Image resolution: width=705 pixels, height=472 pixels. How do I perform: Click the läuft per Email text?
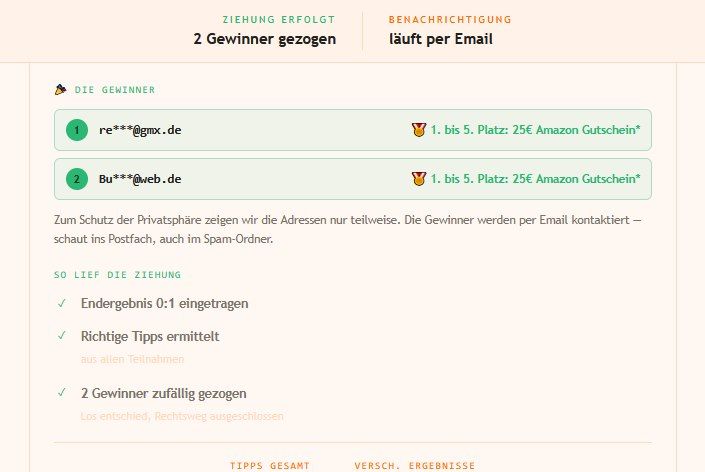[x=441, y=39]
